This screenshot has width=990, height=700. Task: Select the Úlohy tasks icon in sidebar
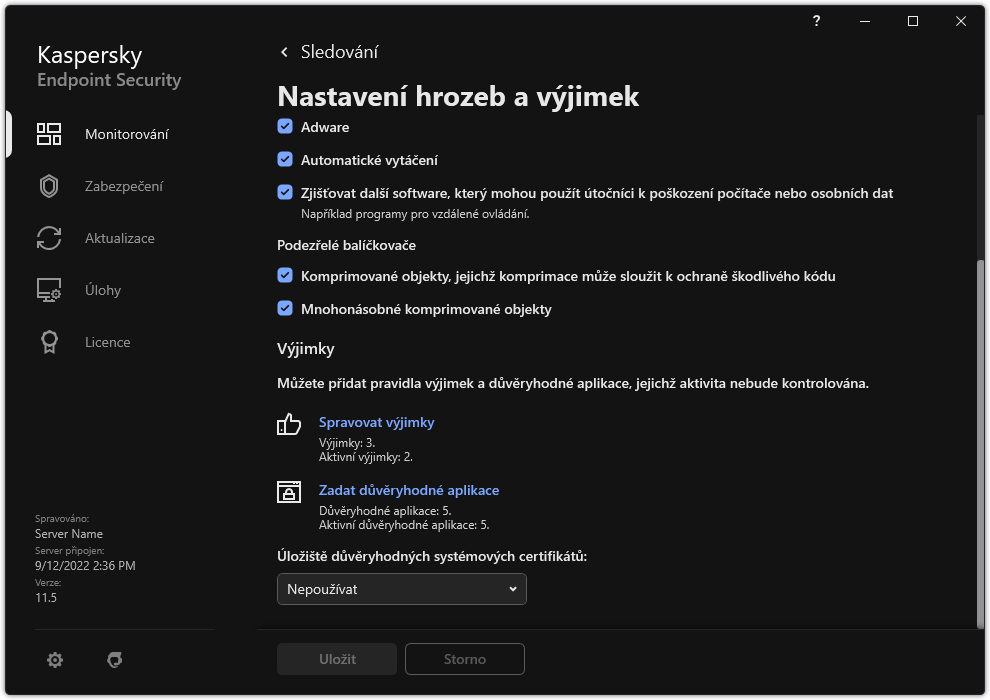coord(48,289)
